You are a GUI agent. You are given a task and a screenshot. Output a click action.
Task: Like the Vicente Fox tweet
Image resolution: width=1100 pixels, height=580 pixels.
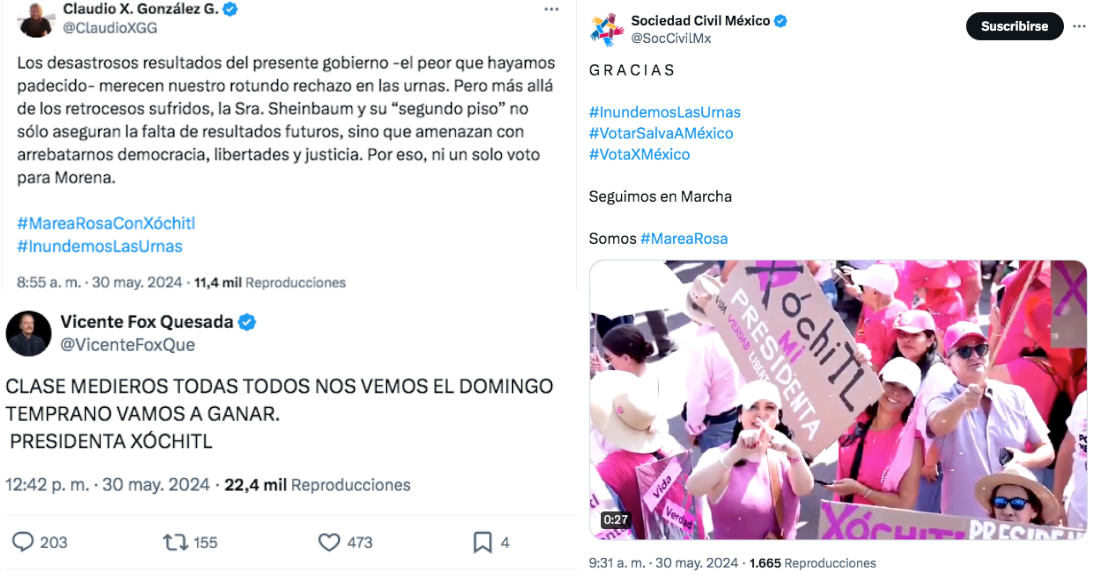point(329,542)
